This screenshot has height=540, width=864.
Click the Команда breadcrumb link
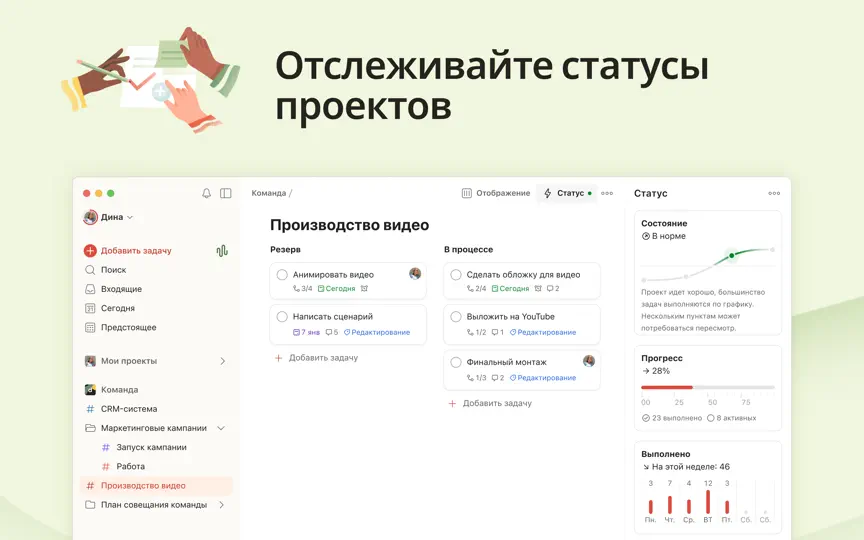coord(268,193)
